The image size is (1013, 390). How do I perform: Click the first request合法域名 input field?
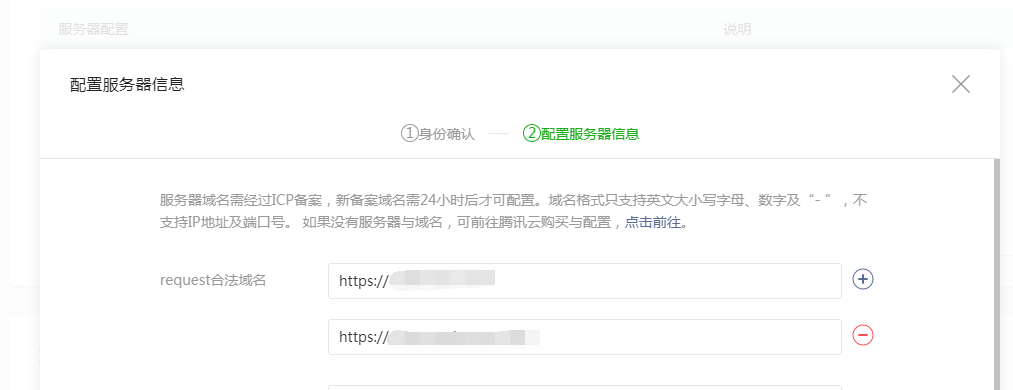pos(585,281)
